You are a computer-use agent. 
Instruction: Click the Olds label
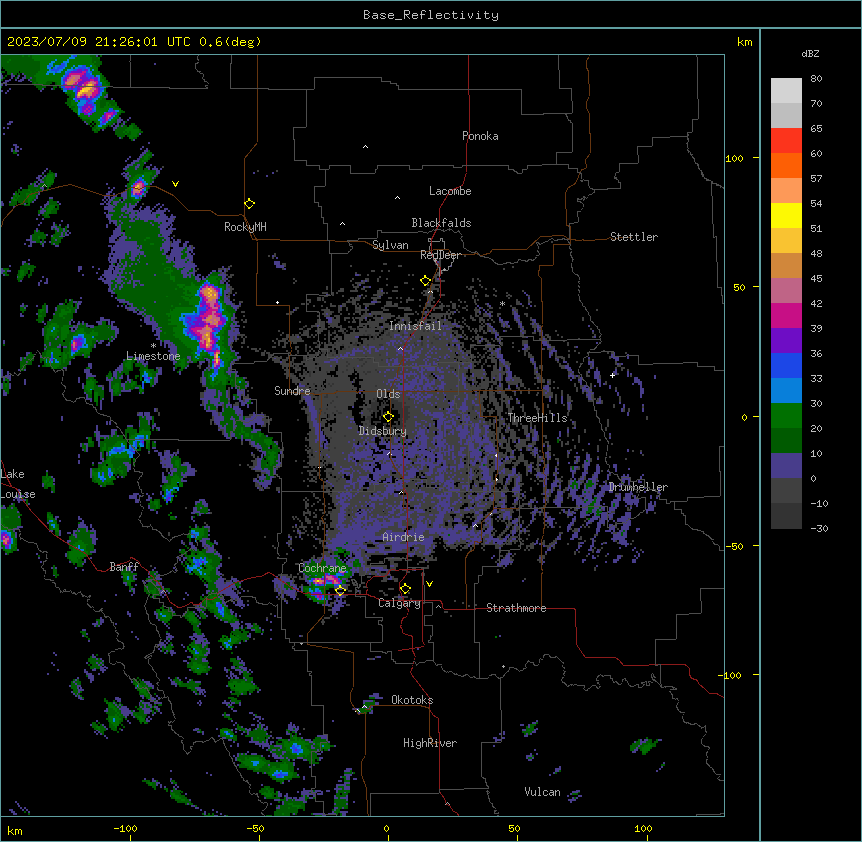[x=388, y=394]
